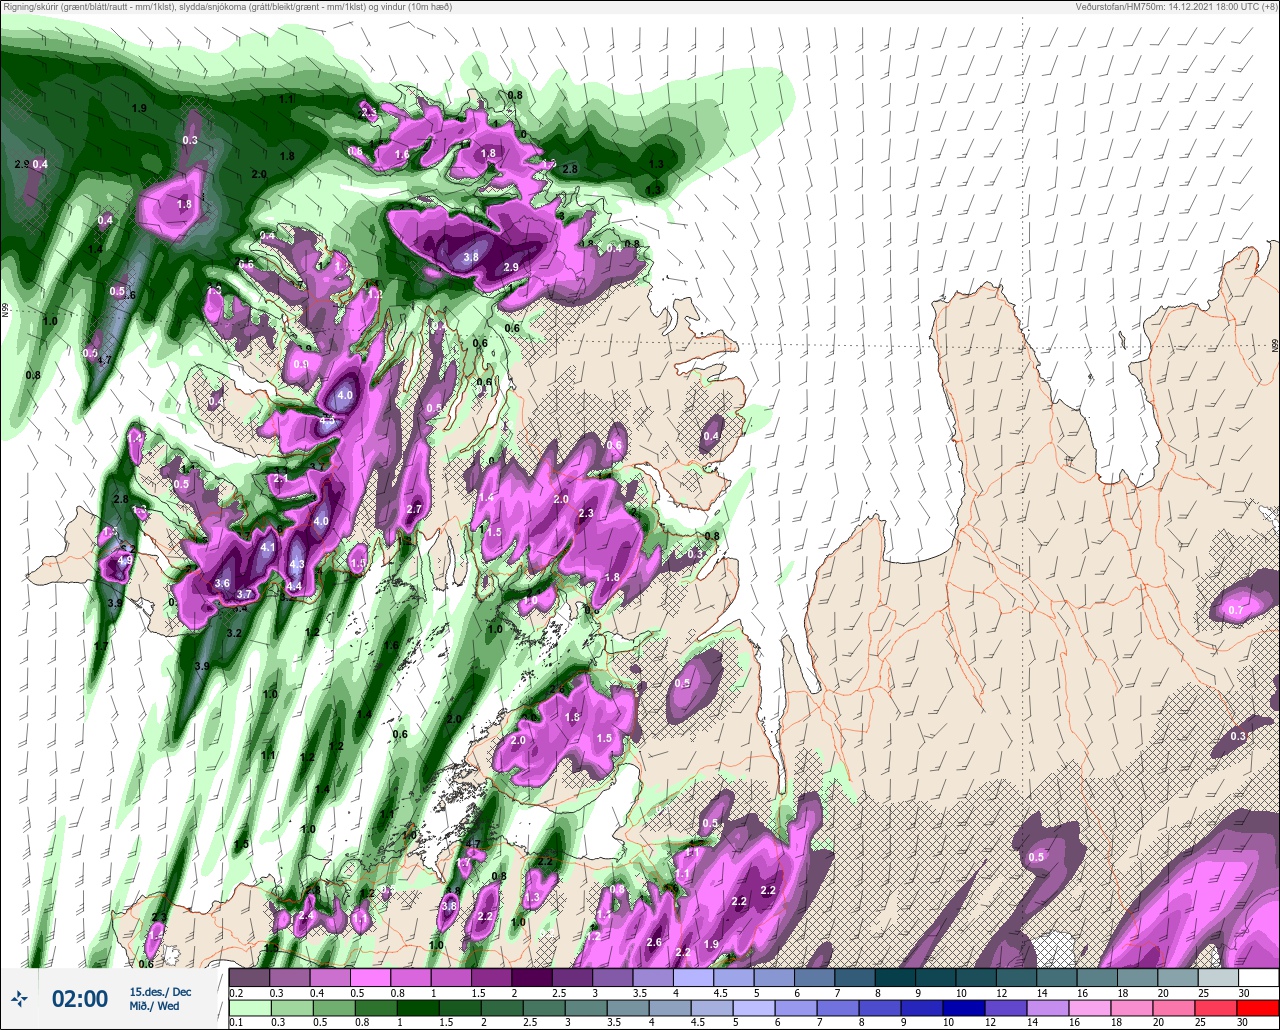Pick the lightest green swatch above 0.1

coord(248,1007)
